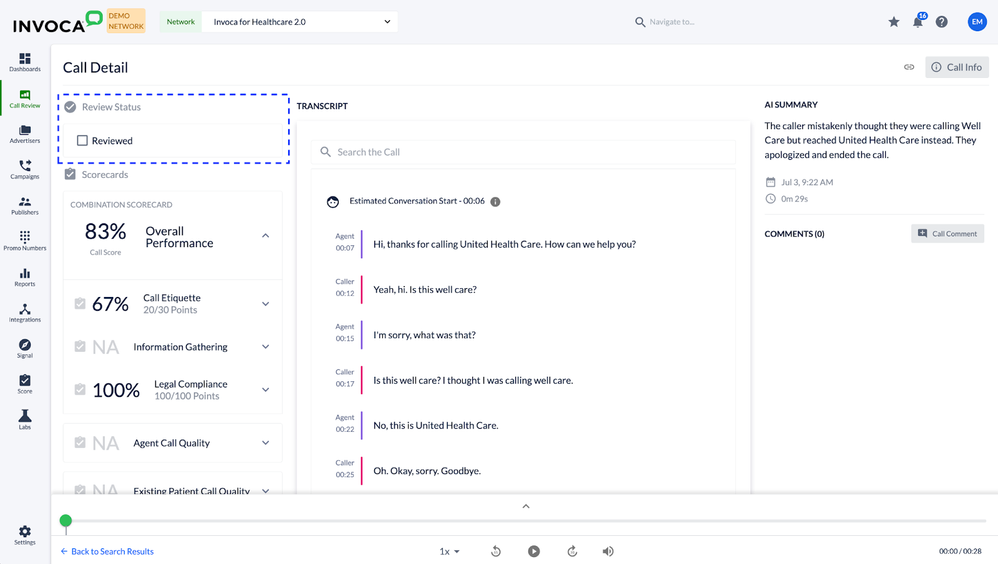Click the Review Status check icon
Viewport: 998px width, 564px height.
pyautogui.click(x=70, y=107)
